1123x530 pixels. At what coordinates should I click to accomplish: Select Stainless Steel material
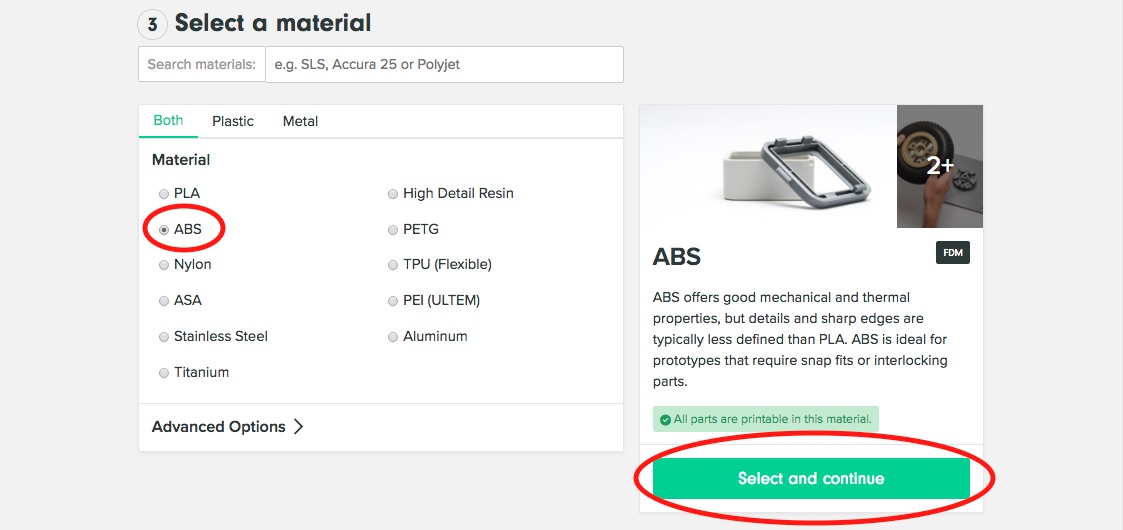[x=164, y=337]
